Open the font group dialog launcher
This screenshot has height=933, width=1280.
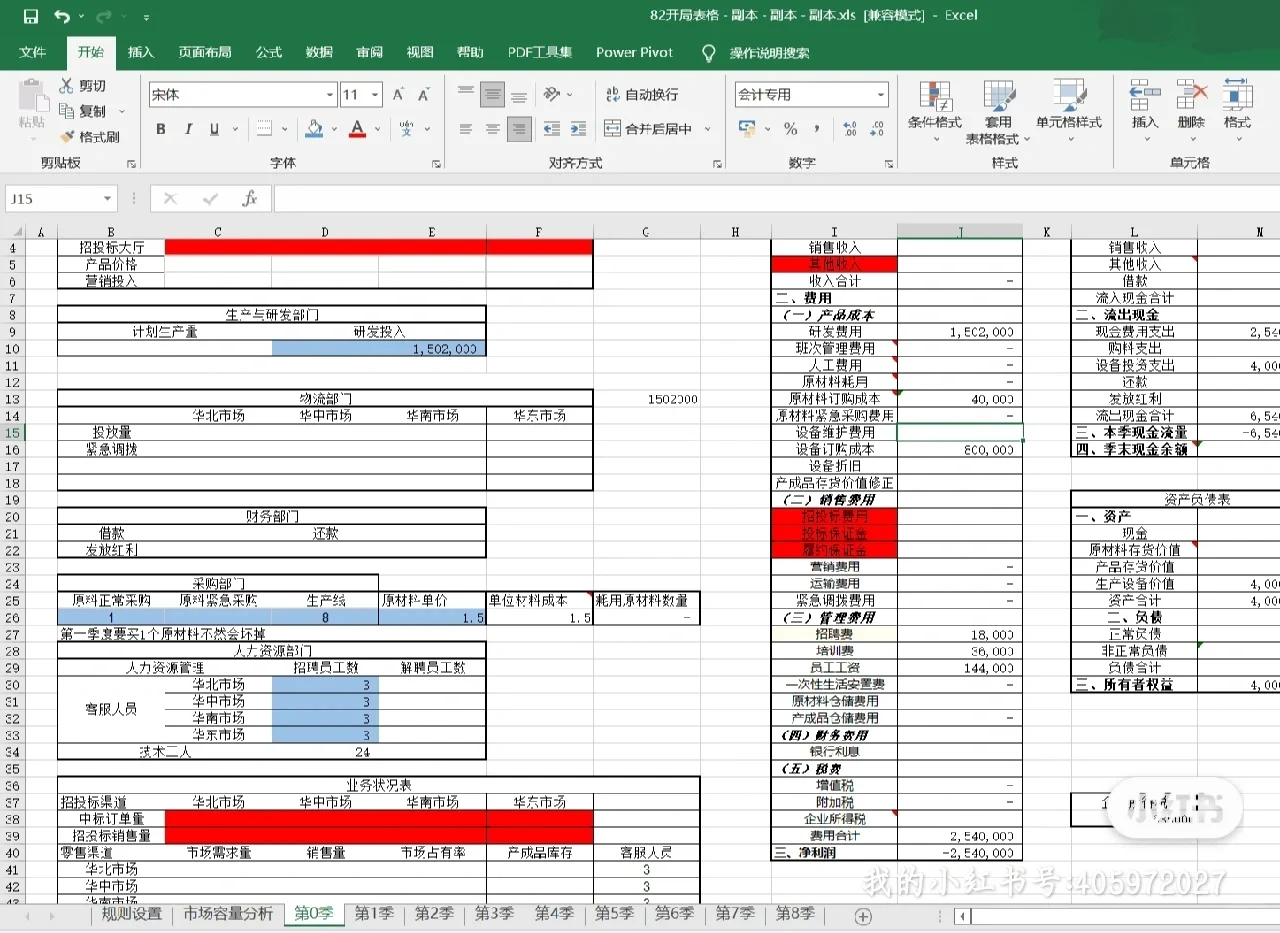[436, 164]
